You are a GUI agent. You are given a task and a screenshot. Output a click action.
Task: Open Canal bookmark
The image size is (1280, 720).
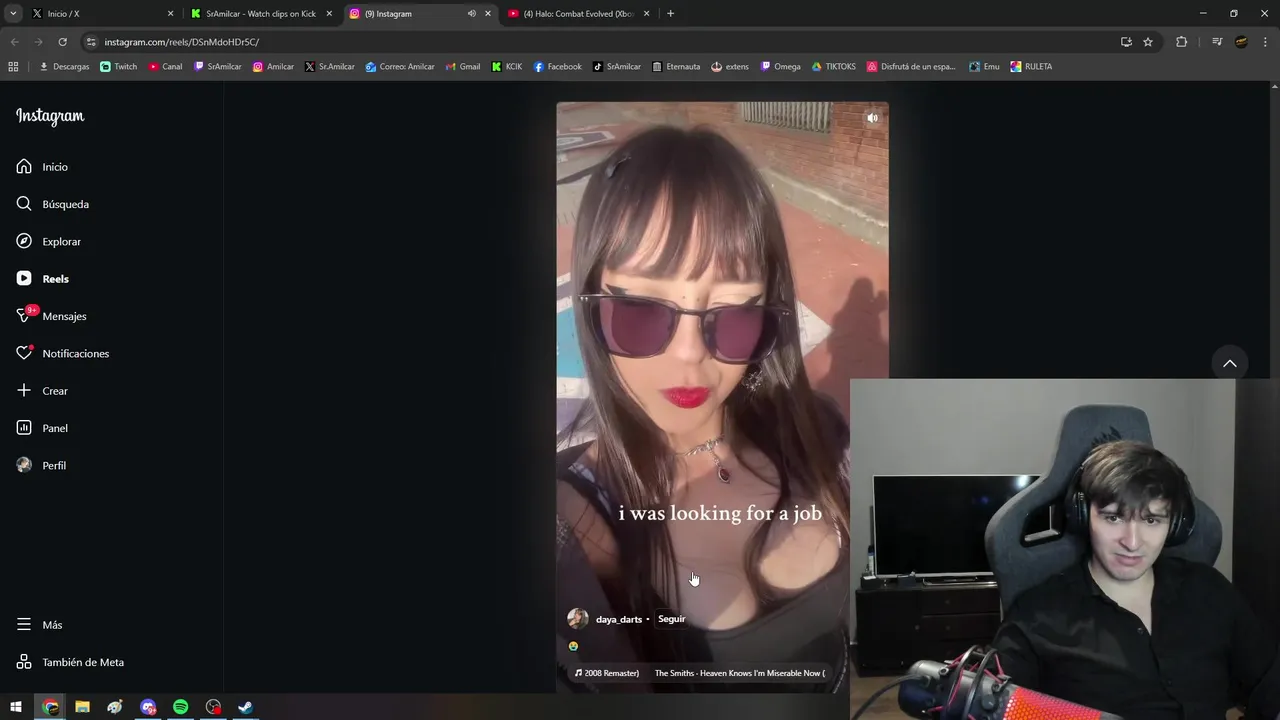click(165, 67)
